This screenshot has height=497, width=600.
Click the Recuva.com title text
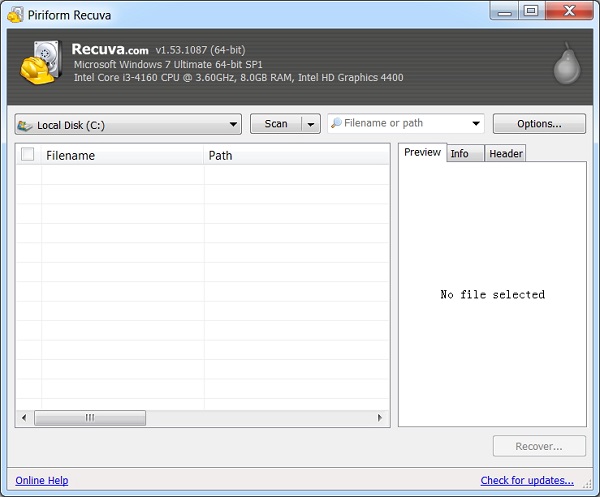click(x=110, y=49)
